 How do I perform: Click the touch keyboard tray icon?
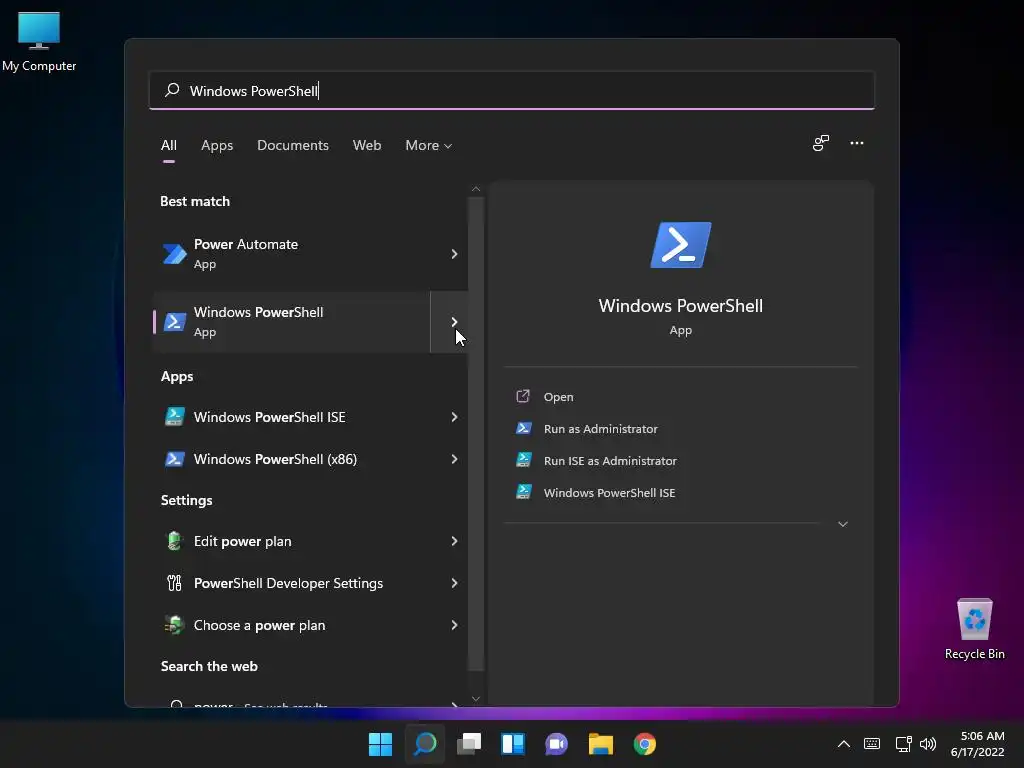[x=872, y=744]
